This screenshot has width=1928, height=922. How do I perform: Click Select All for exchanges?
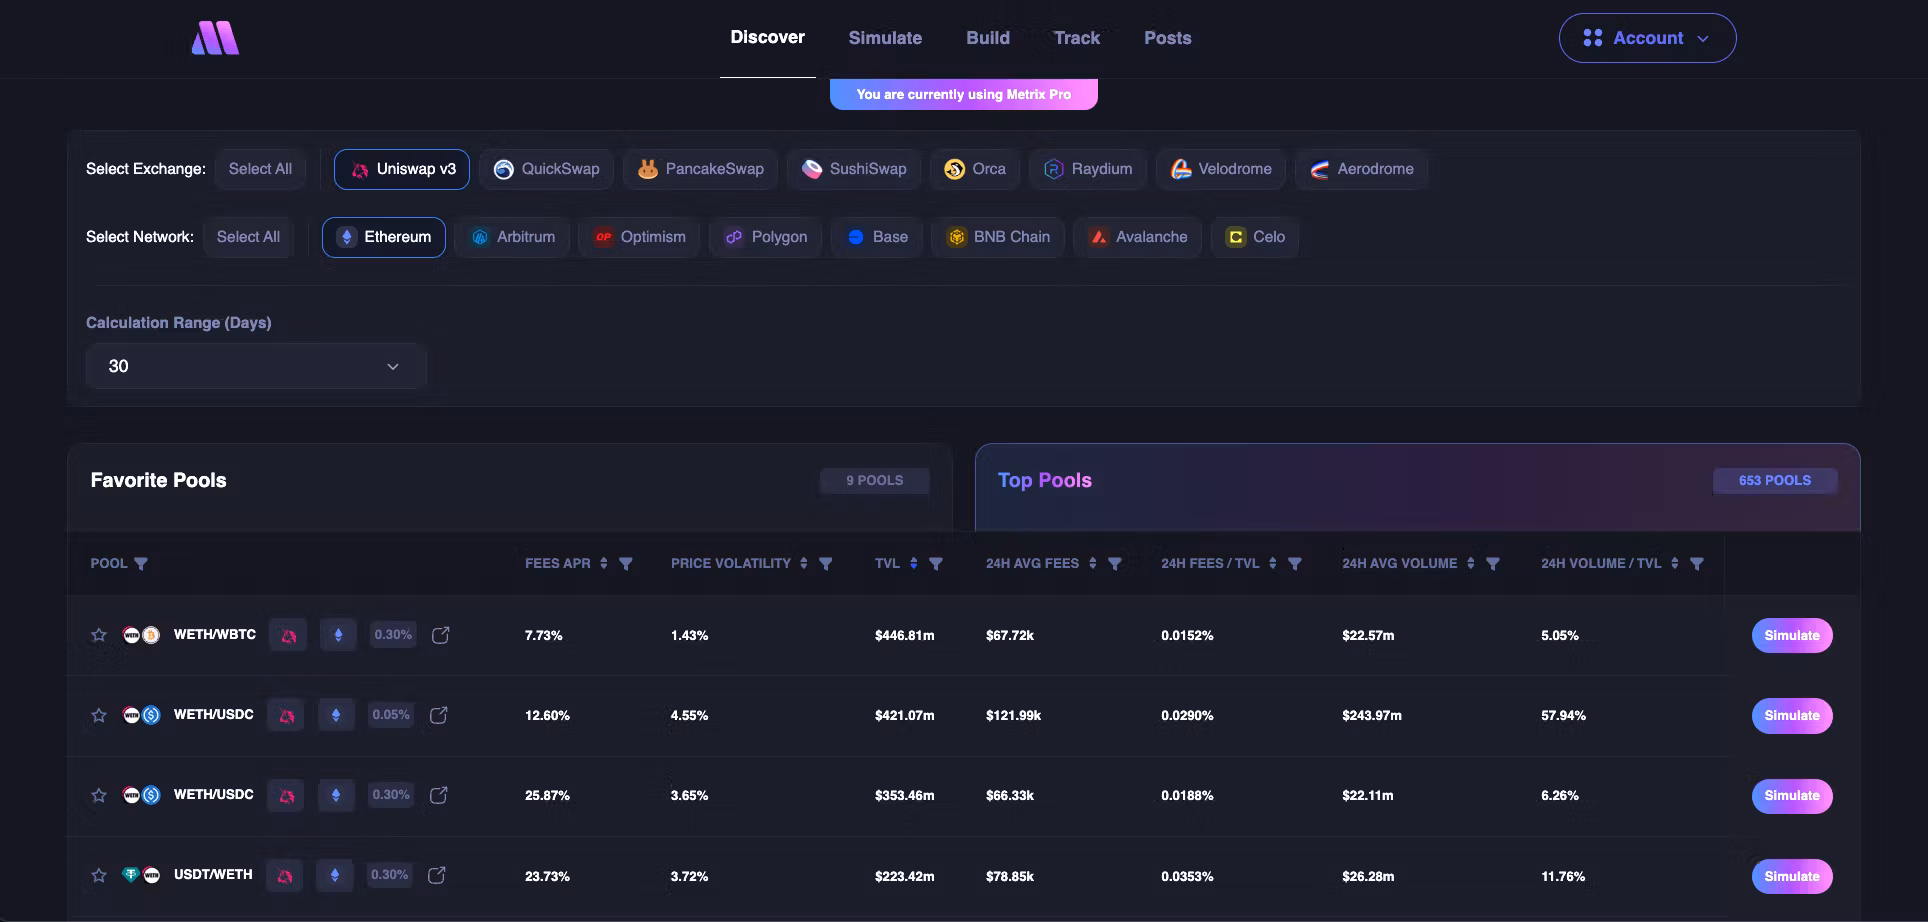click(x=260, y=169)
